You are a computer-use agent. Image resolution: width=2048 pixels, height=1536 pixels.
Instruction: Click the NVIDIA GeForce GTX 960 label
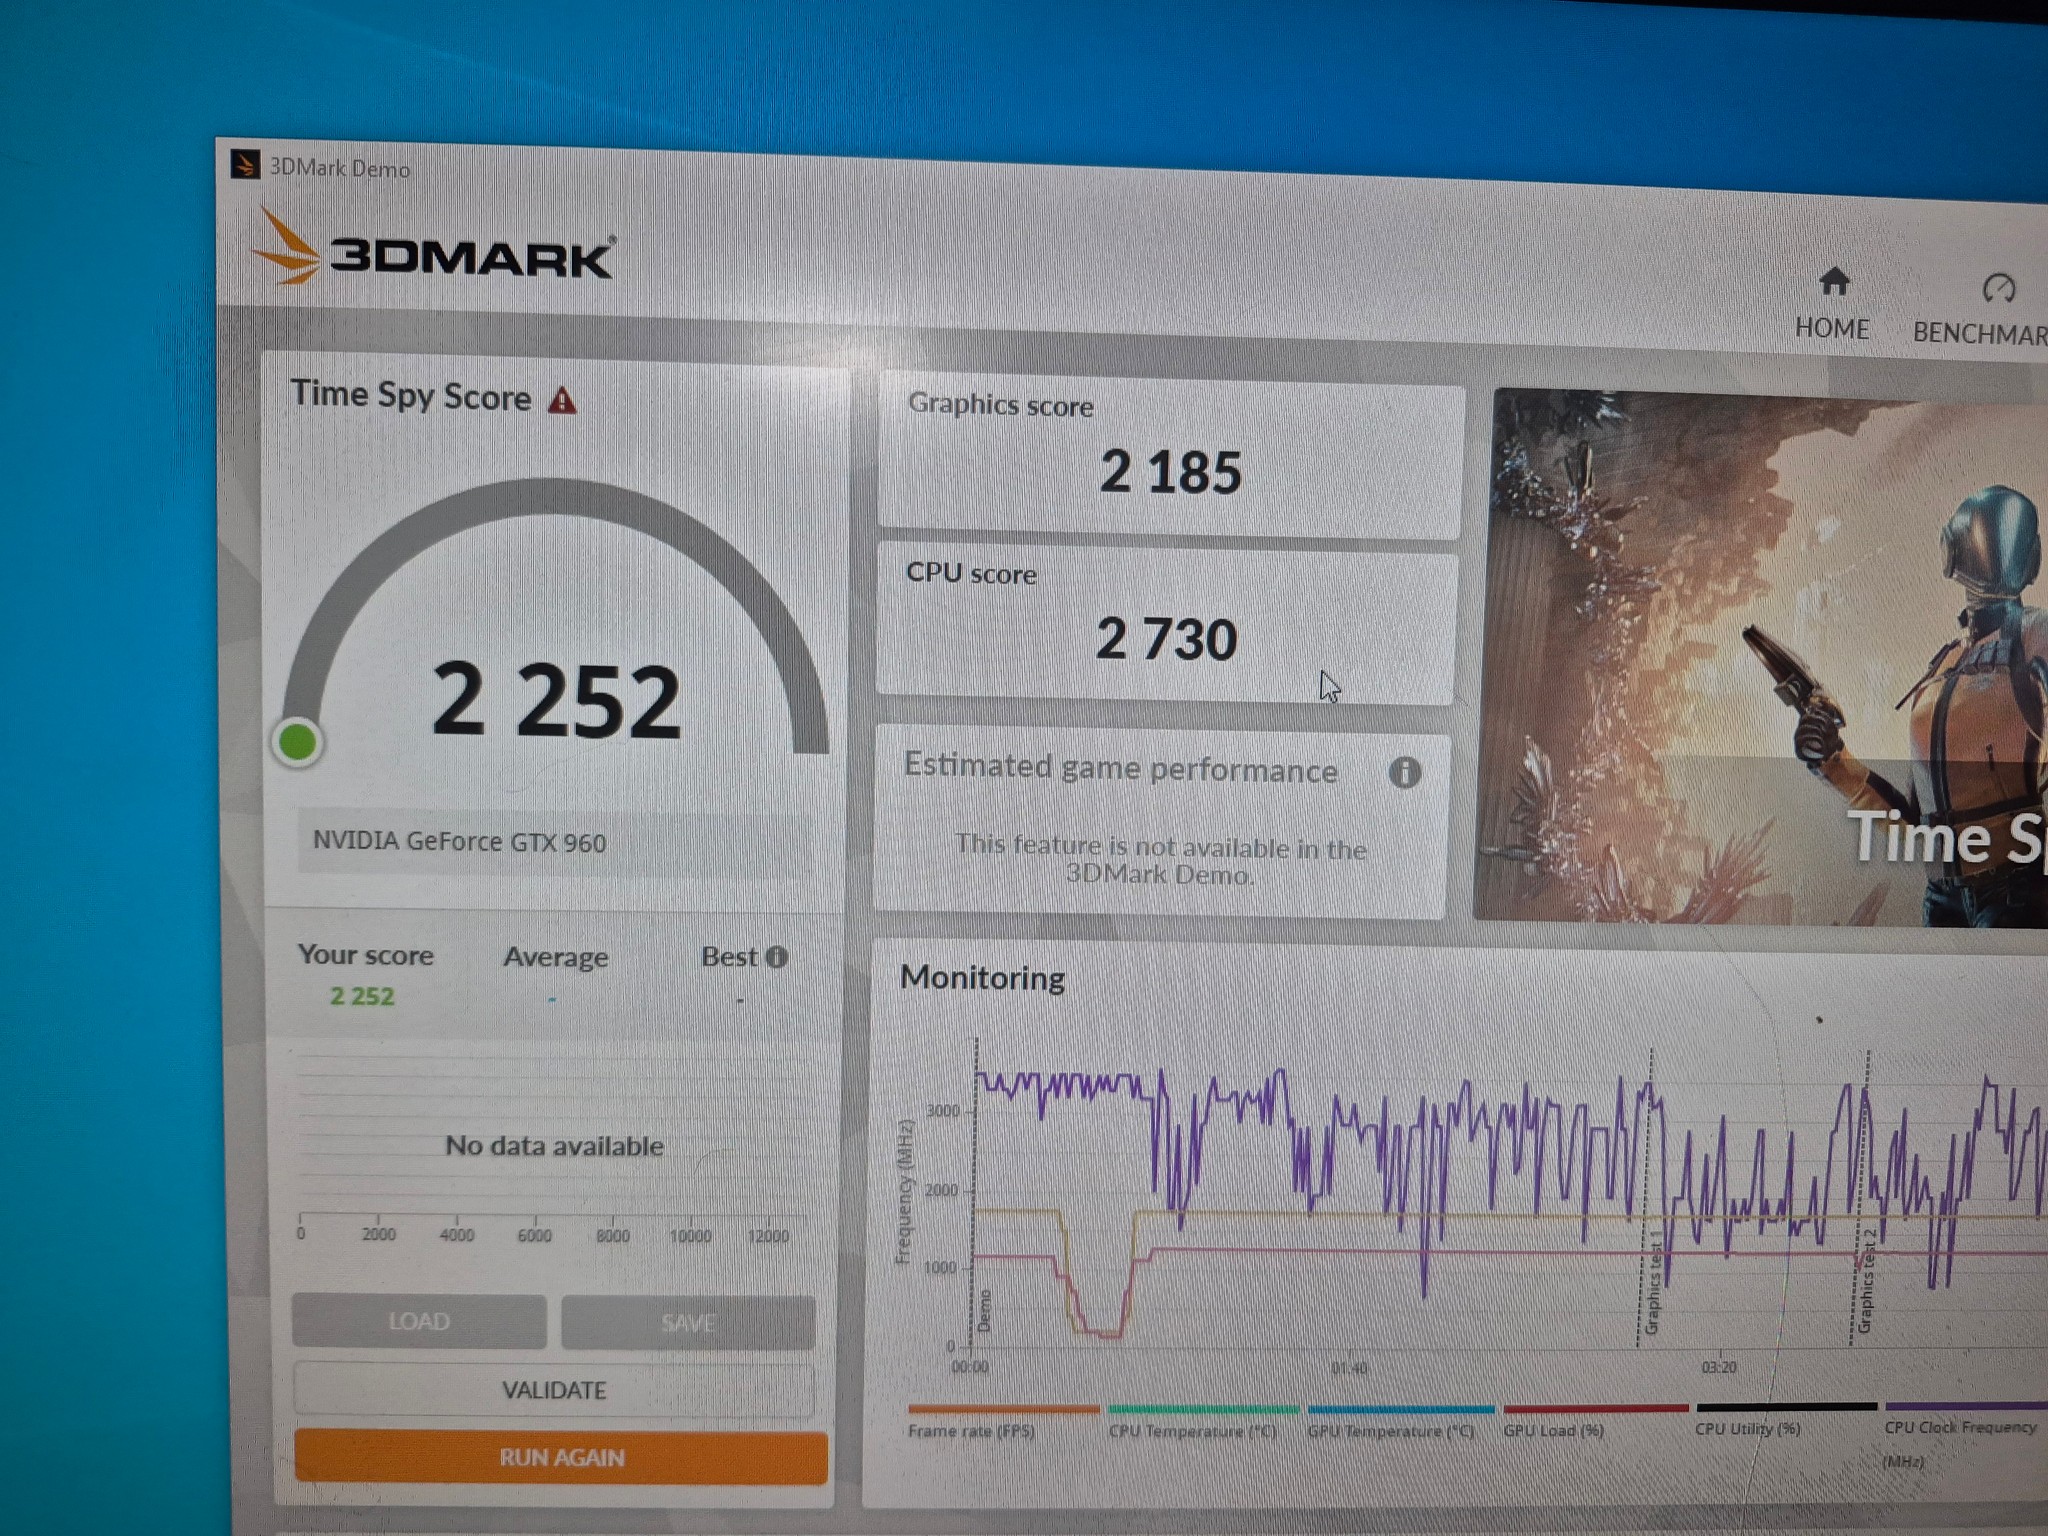coord(459,841)
